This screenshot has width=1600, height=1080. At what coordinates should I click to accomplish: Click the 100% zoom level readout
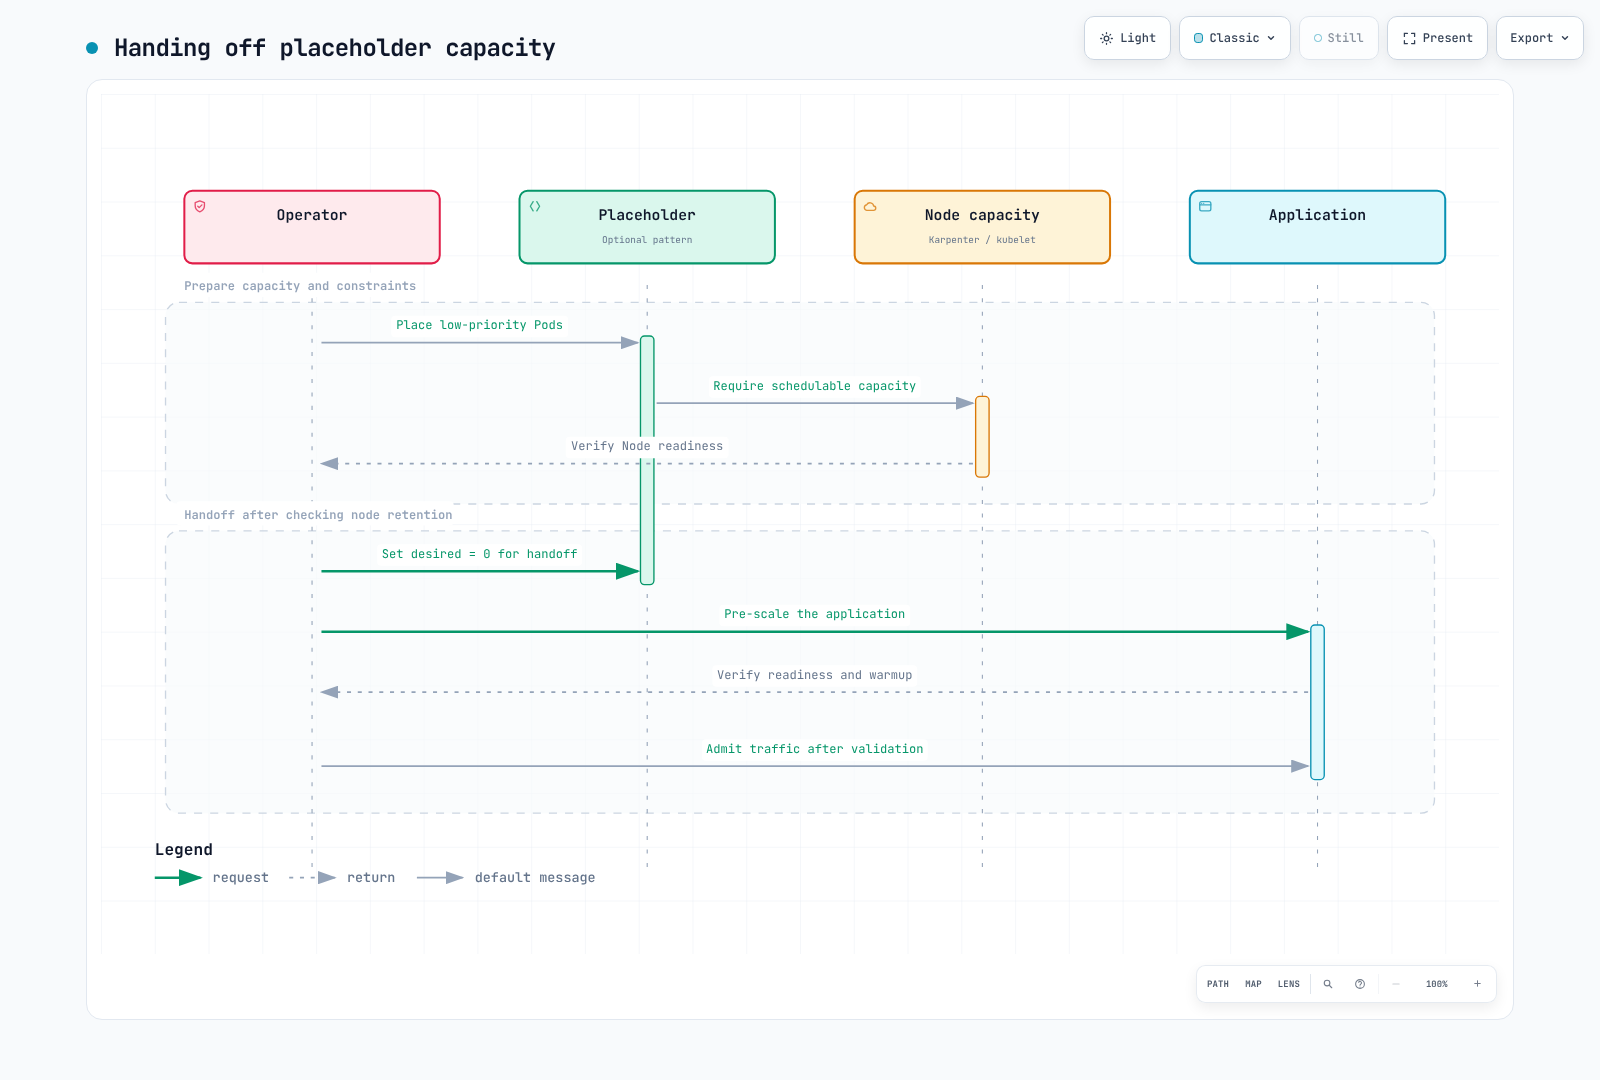pos(1437,984)
